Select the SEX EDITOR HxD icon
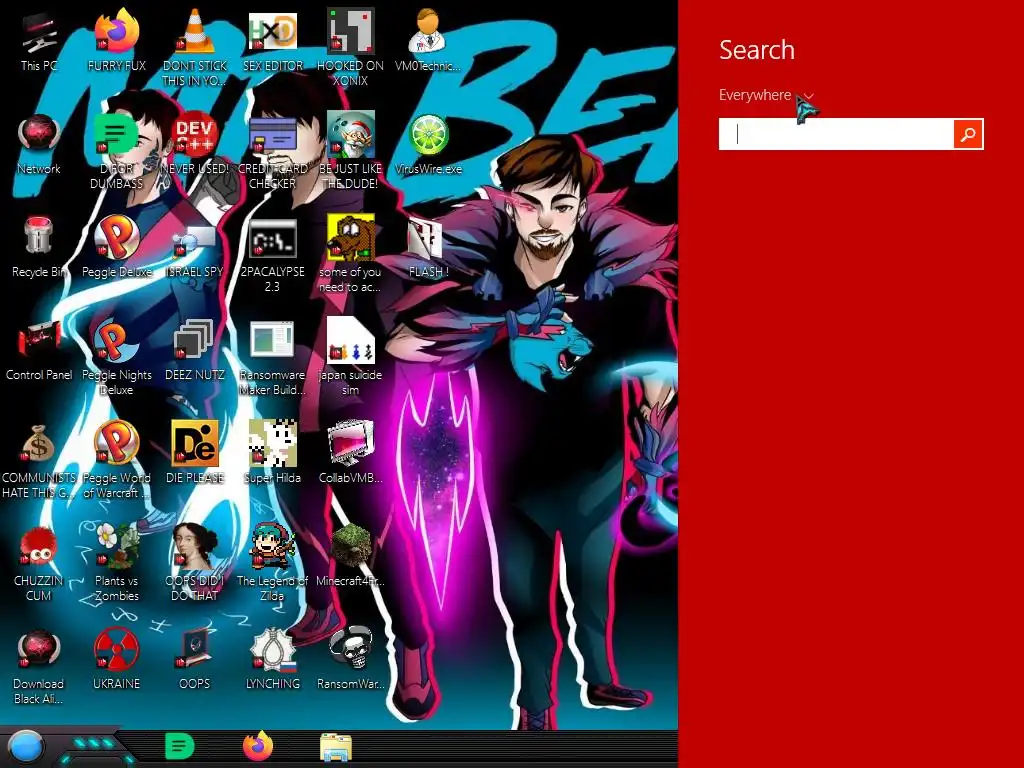Image resolution: width=1024 pixels, height=768 pixels. pos(272,31)
